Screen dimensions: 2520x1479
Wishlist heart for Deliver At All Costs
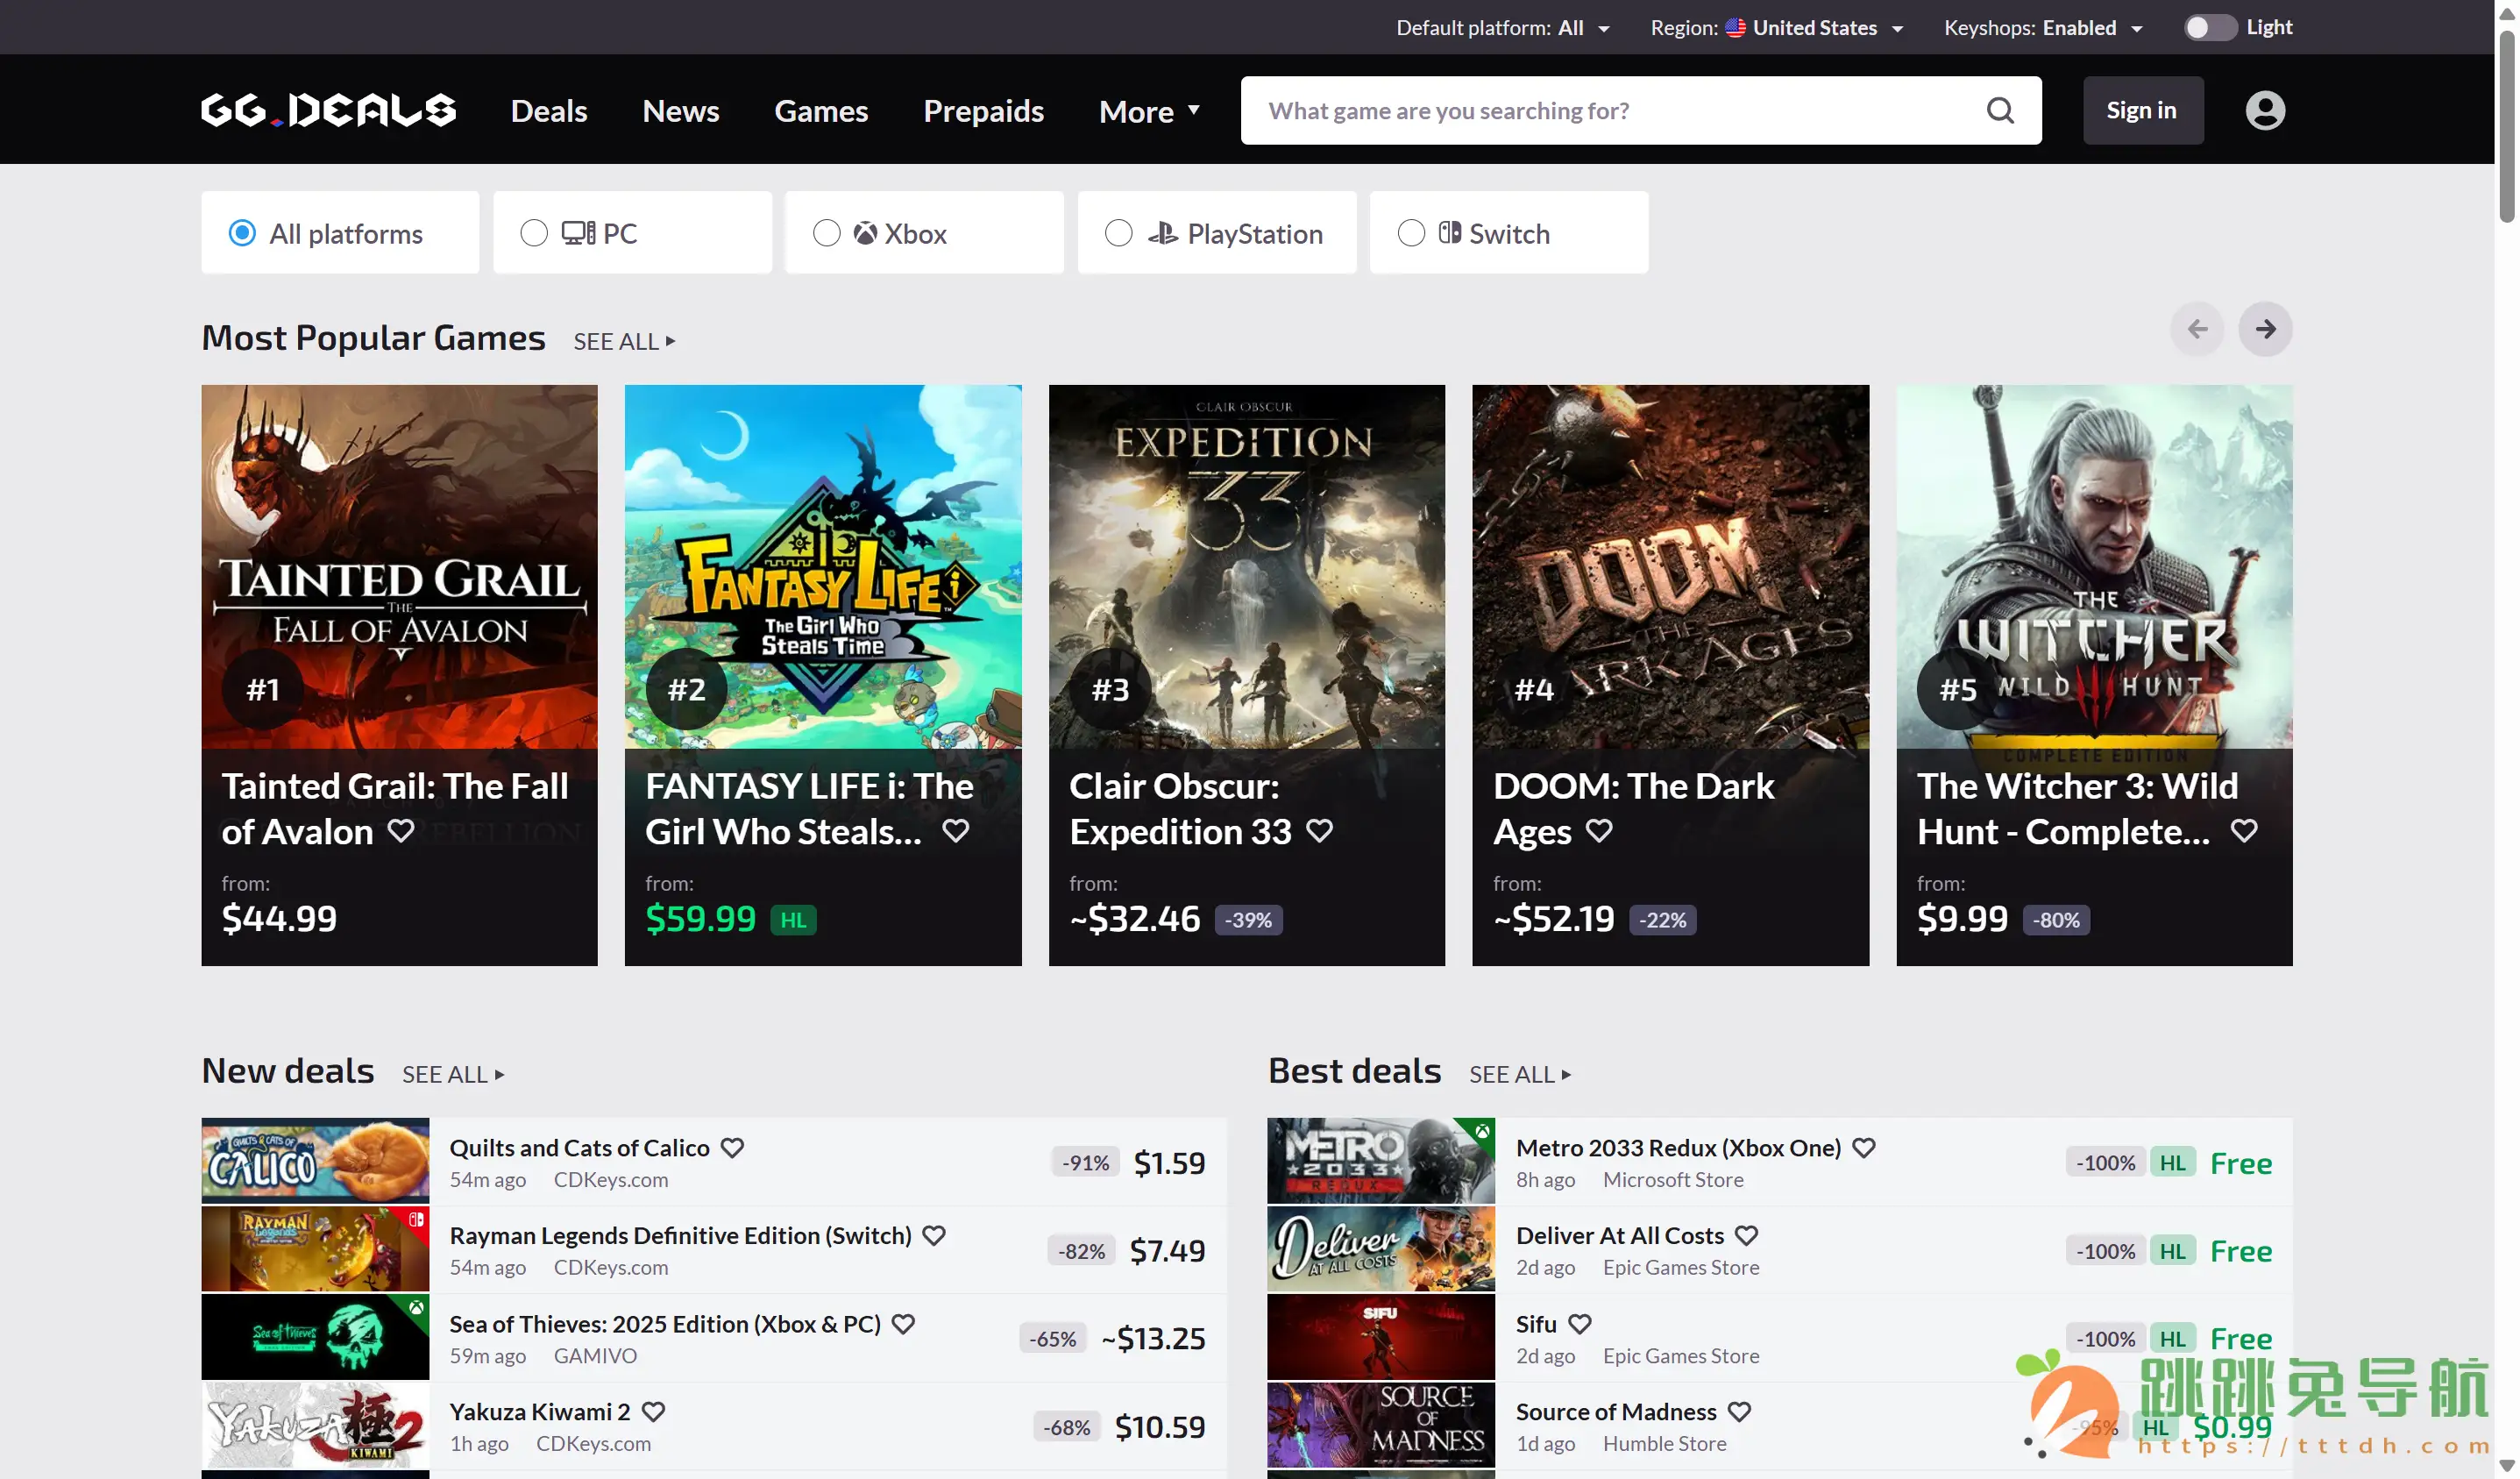(x=1746, y=1236)
